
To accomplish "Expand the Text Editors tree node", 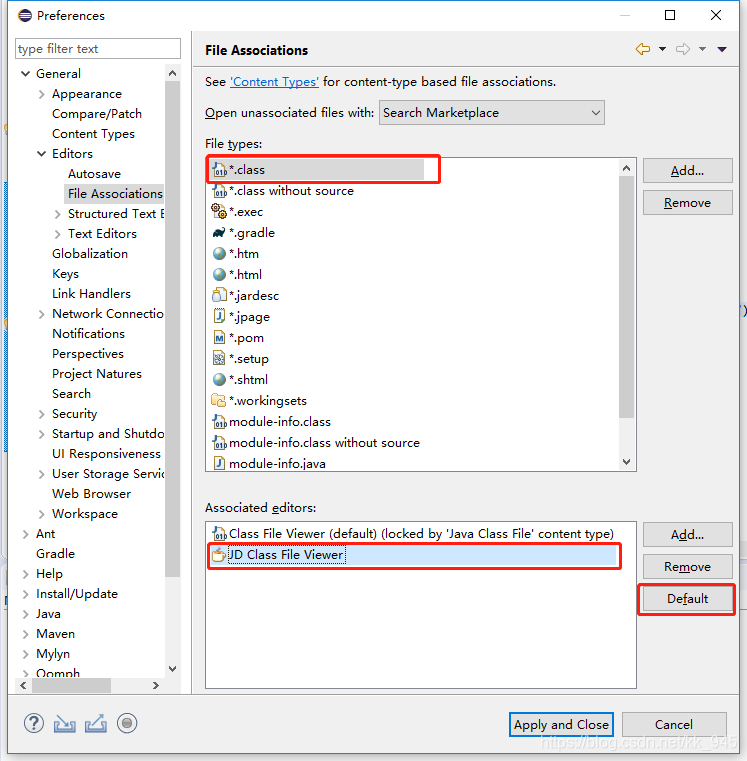I will click(x=57, y=234).
